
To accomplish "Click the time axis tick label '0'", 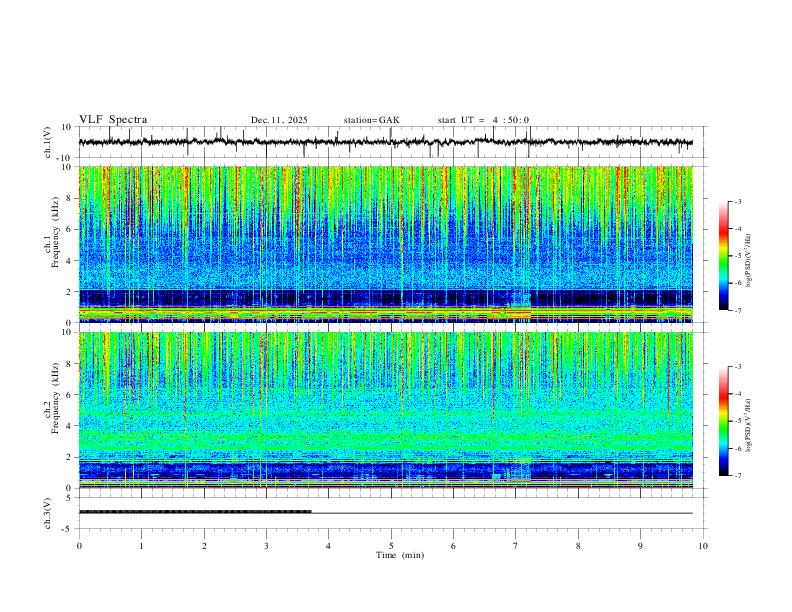I will coord(79,546).
